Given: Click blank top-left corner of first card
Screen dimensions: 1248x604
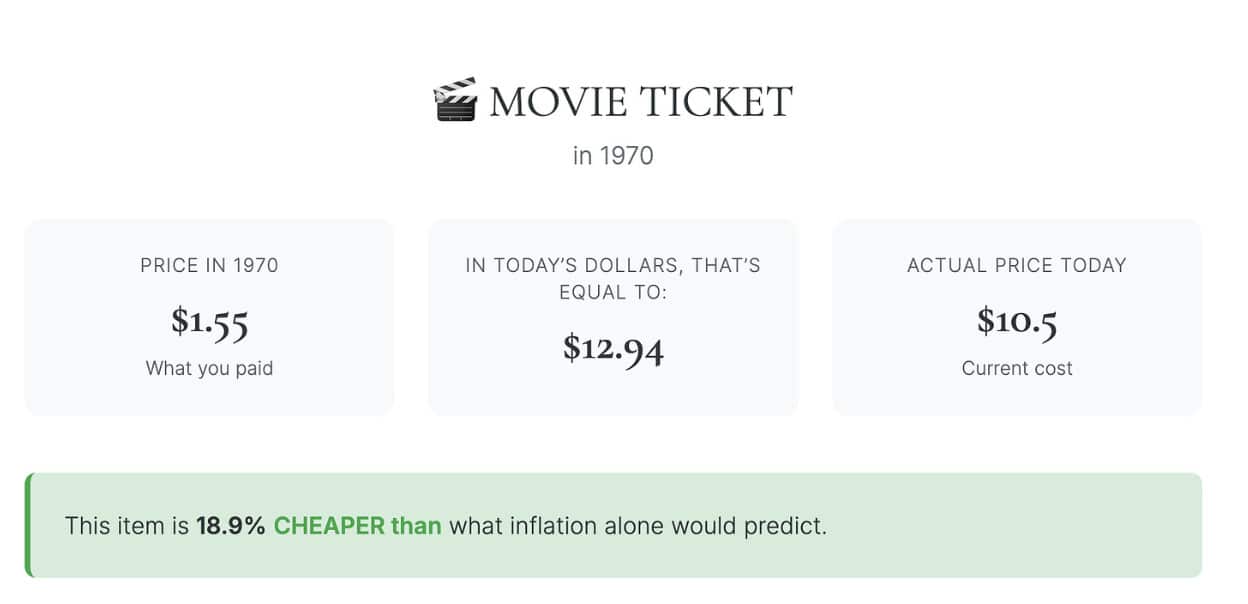Looking at the screenshot, I should click(50, 238).
